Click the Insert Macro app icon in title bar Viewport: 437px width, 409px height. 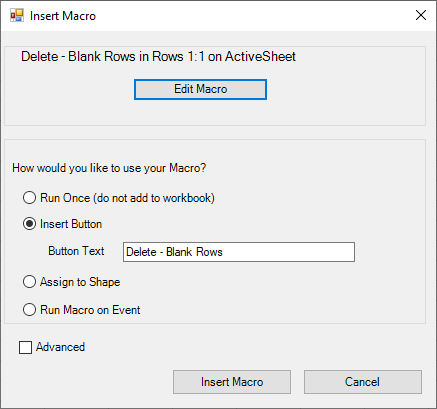coord(17,15)
